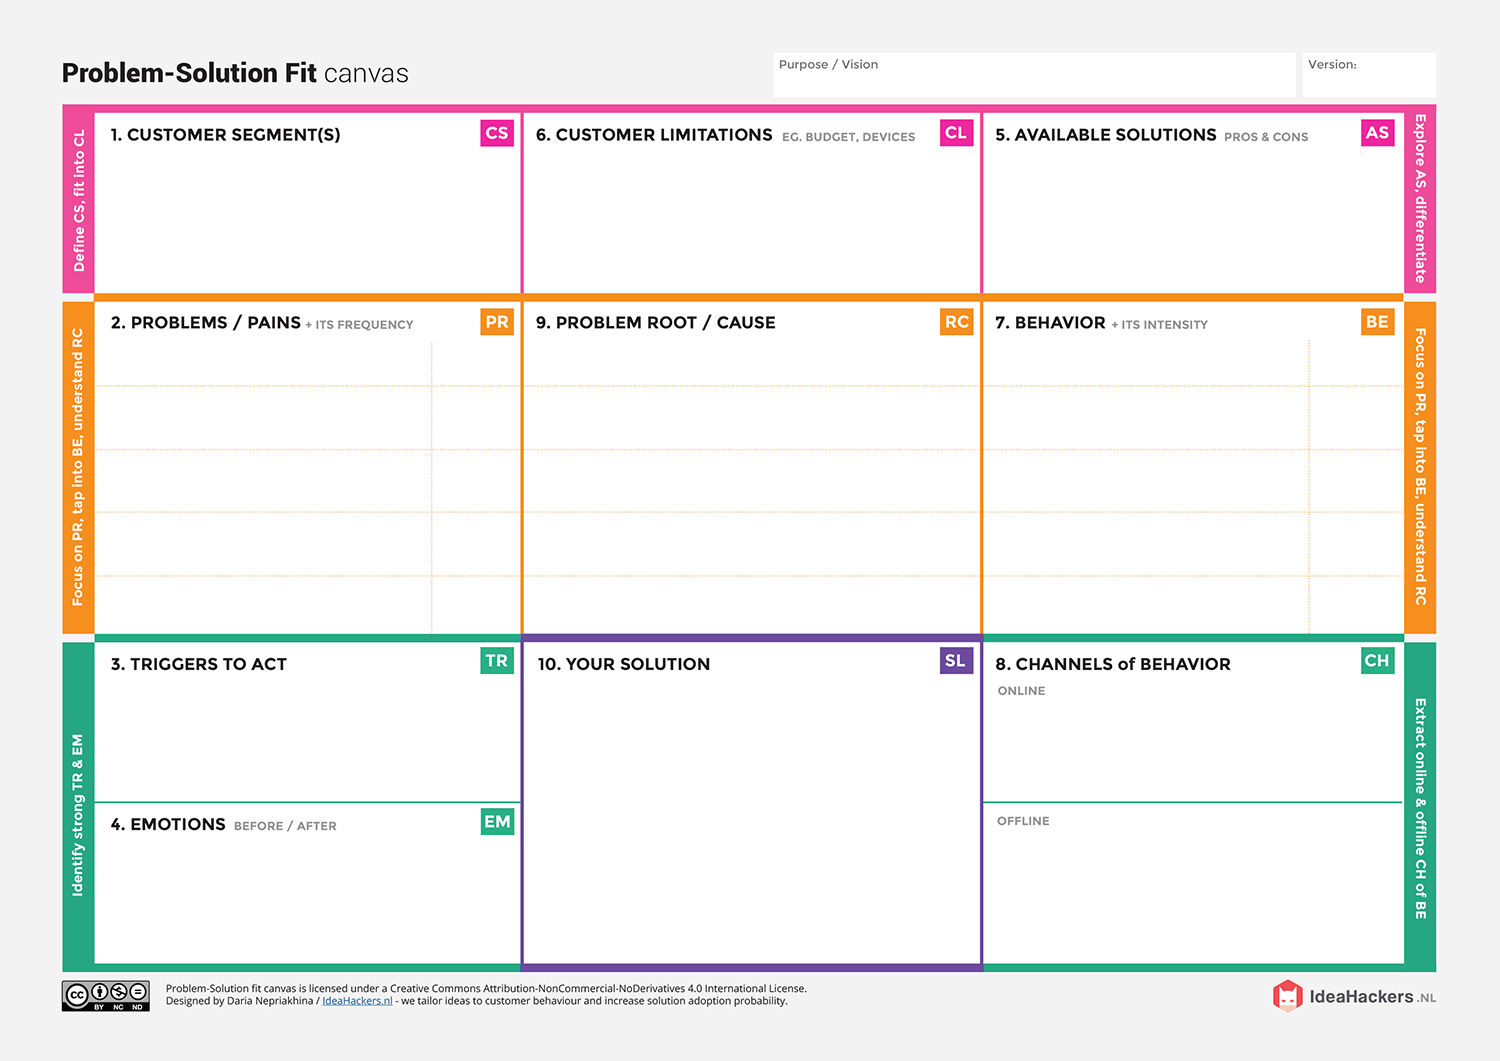Click the Purpose / Vision field
1500x1061 pixels.
pyautogui.click(x=1034, y=75)
